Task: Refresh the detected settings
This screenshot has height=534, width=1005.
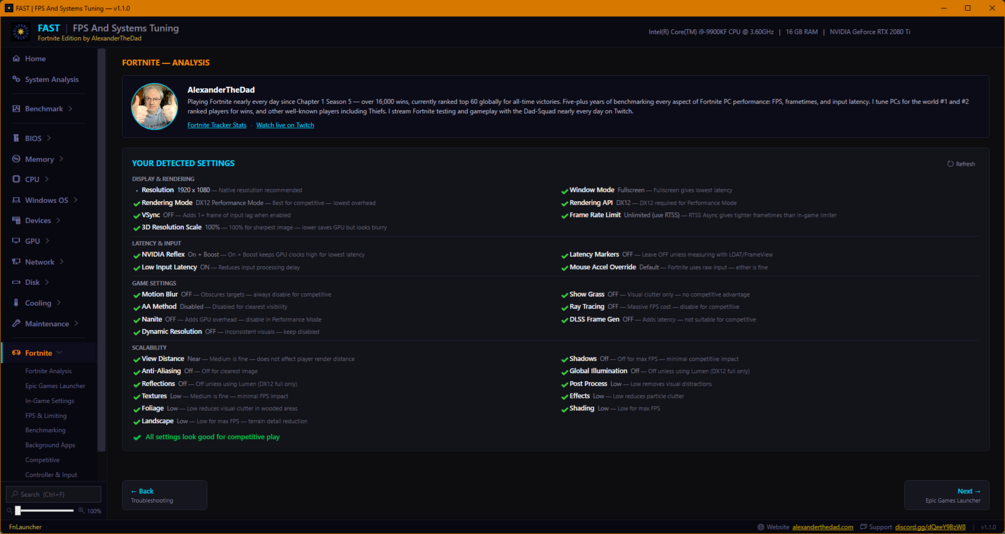Action: (x=961, y=164)
